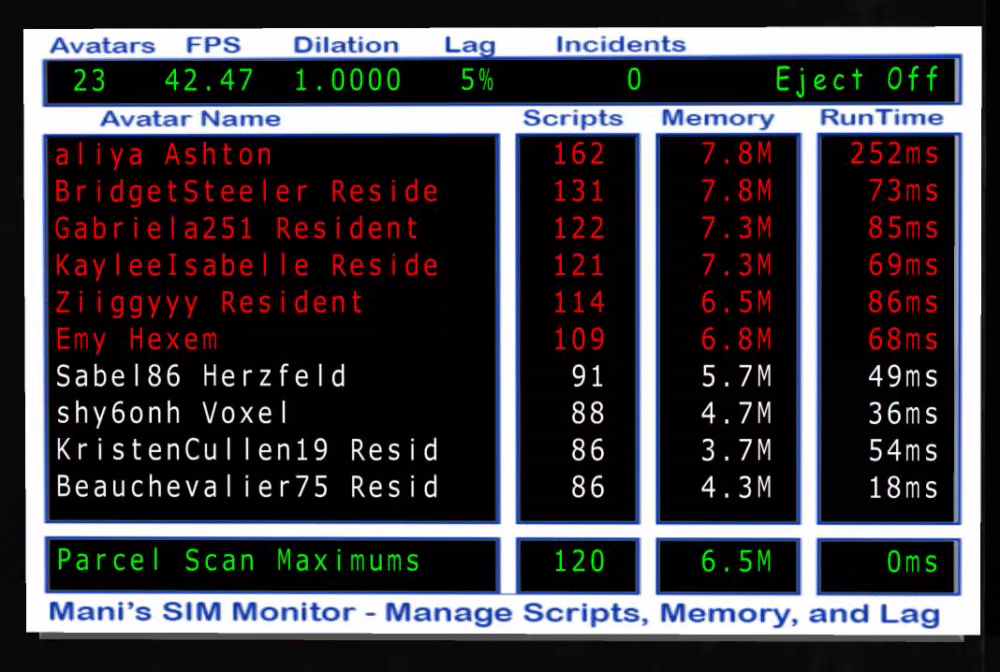Click aliya Ashton's 252ms runtime value
The image size is (1000, 672).
click(894, 154)
